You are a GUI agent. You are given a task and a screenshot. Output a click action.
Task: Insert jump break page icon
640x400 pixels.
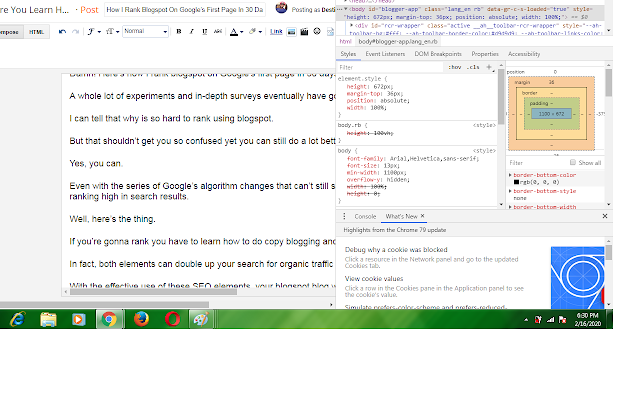tap(330, 31)
